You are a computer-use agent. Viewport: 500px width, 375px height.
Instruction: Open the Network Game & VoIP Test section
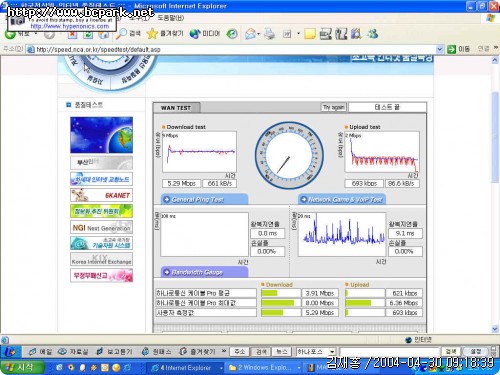click(x=342, y=199)
